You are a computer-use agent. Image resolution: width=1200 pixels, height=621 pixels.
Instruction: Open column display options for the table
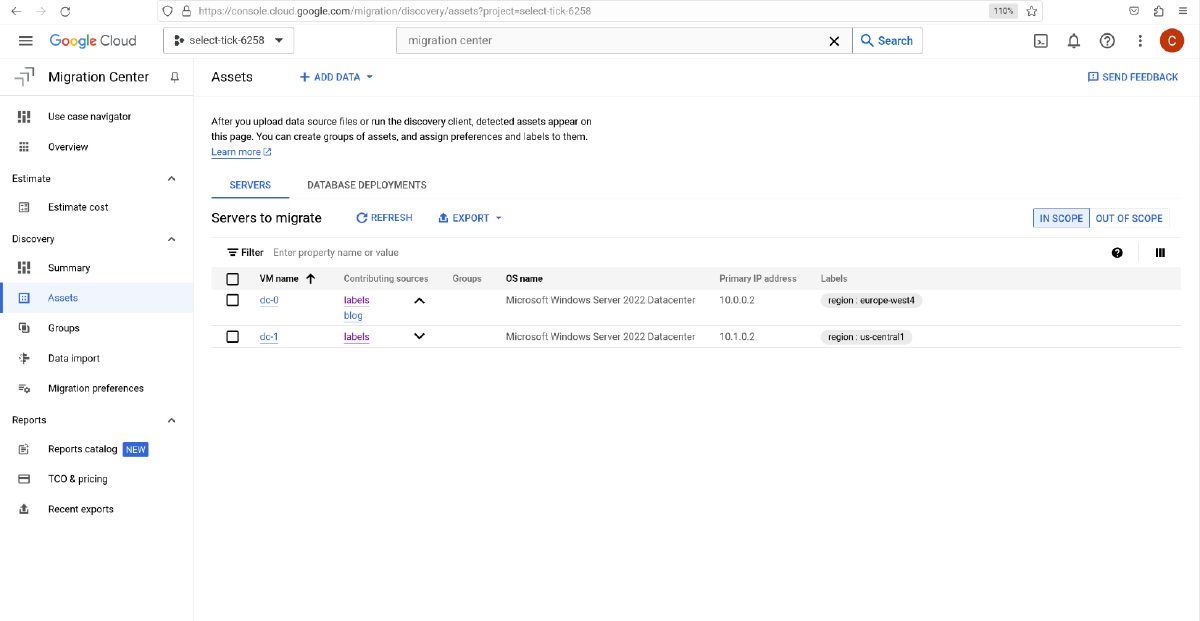pos(1160,252)
